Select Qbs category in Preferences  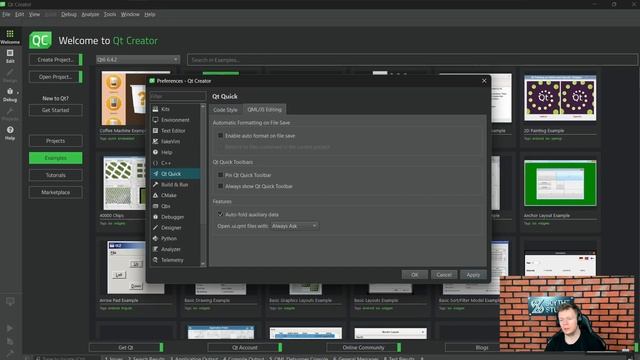pos(175,206)
